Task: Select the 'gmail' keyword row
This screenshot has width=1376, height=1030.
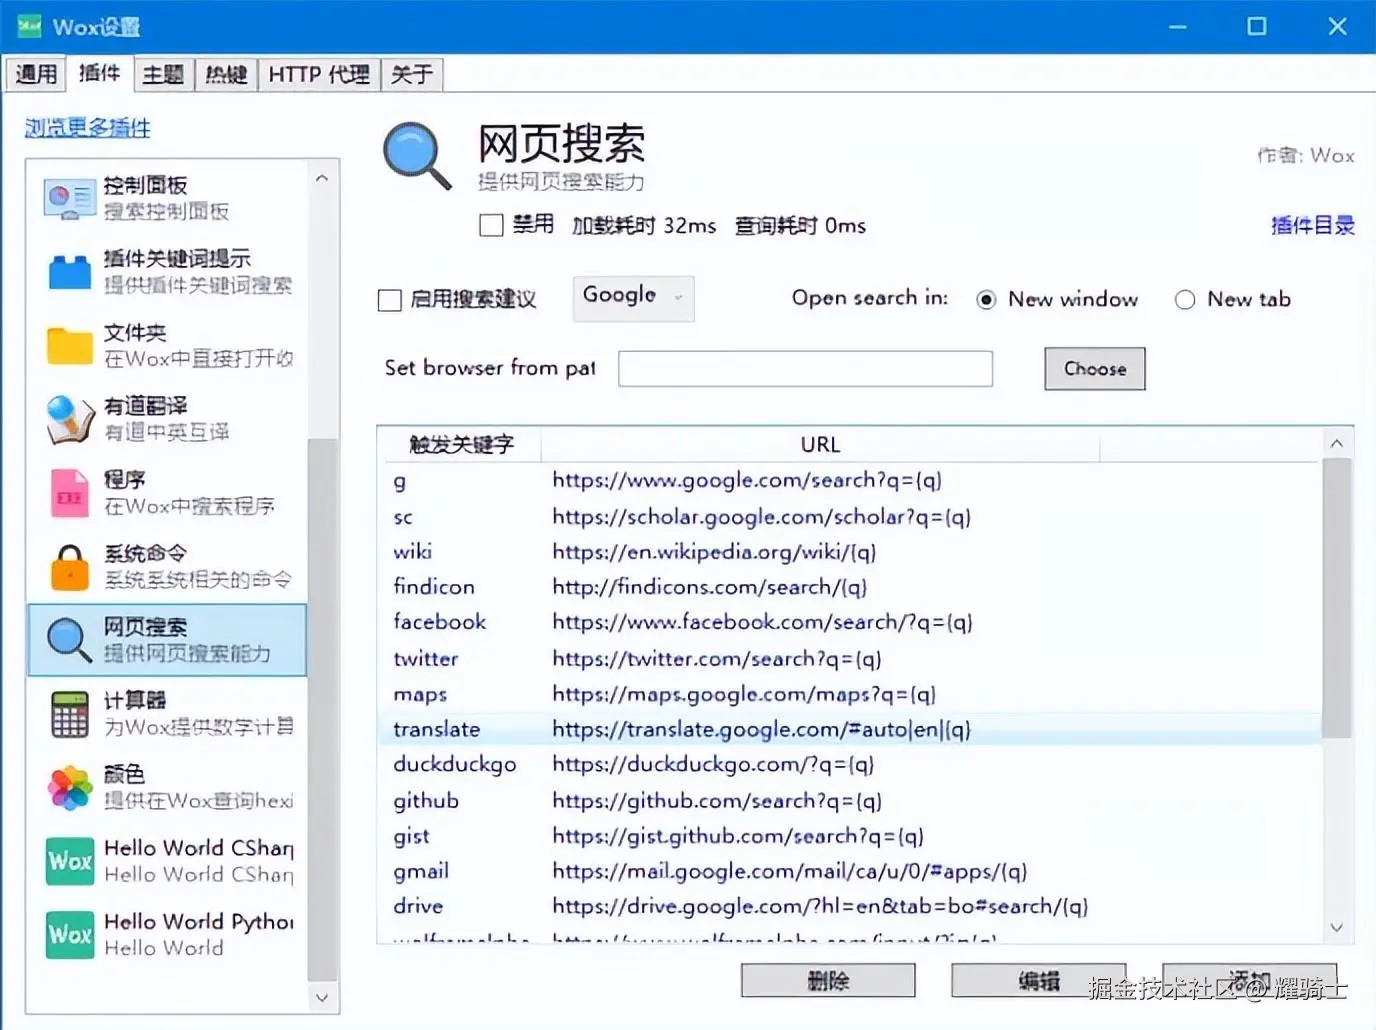Action: click(850, 871)
